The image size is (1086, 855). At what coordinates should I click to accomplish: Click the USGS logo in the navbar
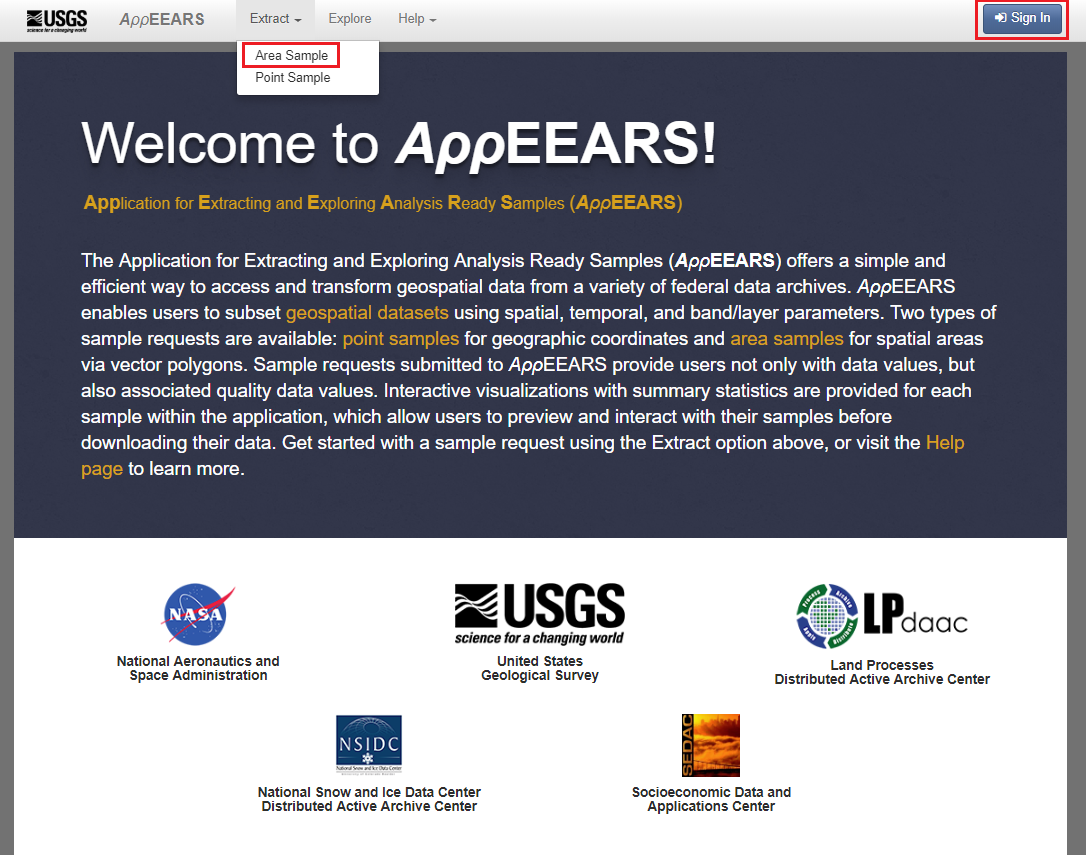pyautogui.click(x=57, y=20)
